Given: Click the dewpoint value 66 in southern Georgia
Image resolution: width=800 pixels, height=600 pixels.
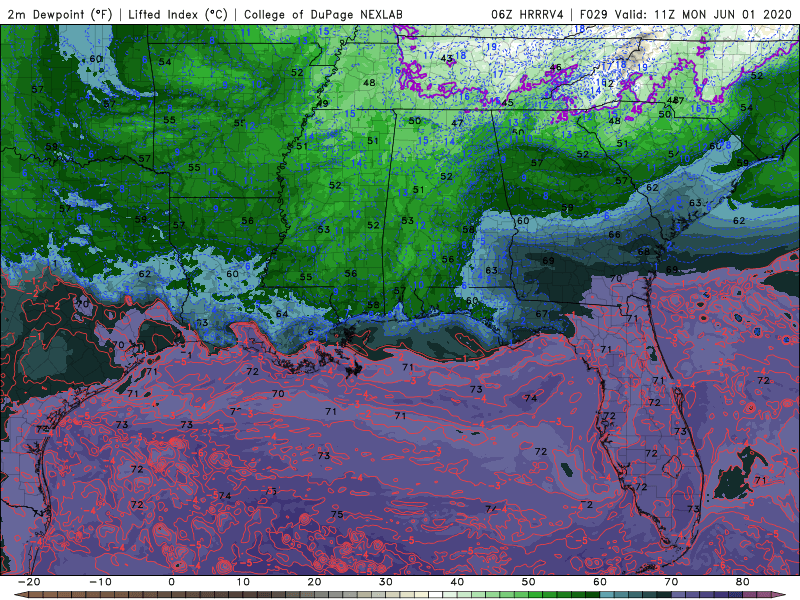Looking at the screenshot, I should click(614, 235).
